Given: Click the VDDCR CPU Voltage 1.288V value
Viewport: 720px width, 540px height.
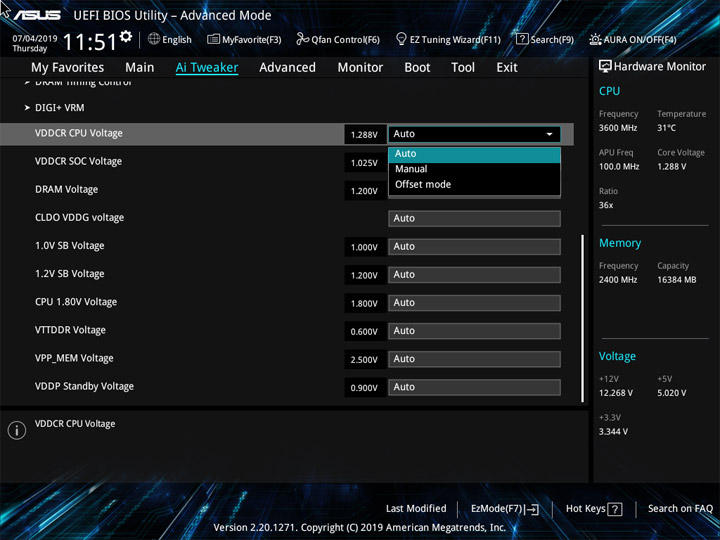Looking at the screenshot, I should (x=364, y=135).
